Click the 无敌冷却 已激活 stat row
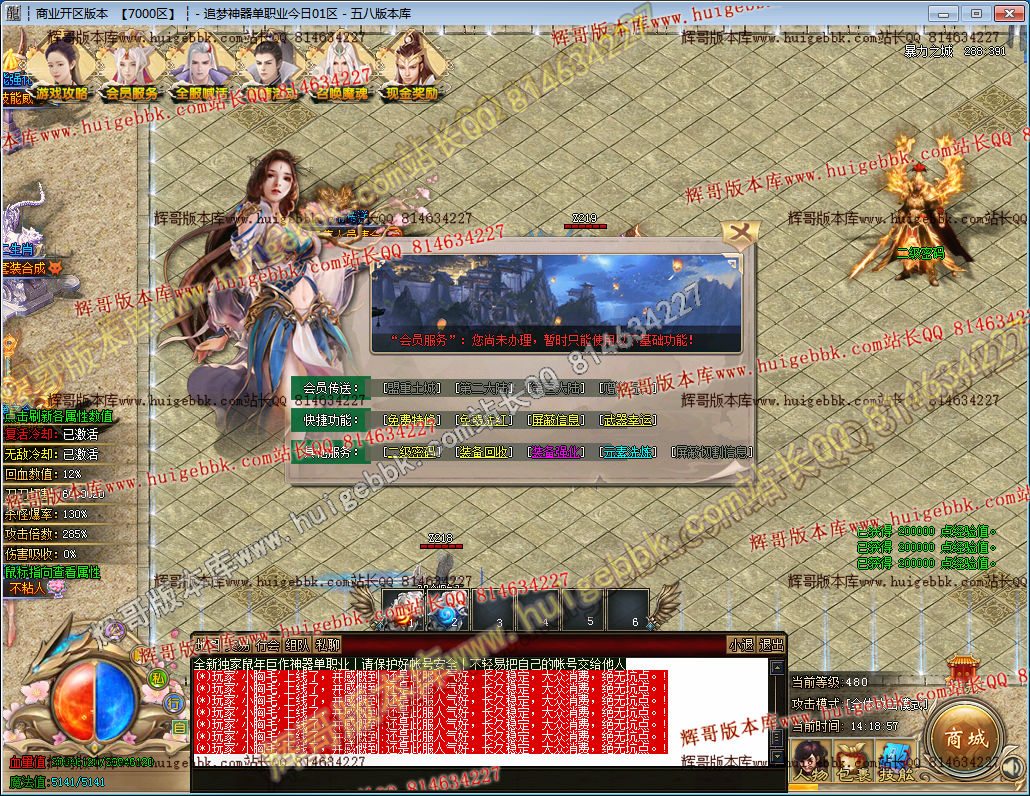 [x=51, y=454]
